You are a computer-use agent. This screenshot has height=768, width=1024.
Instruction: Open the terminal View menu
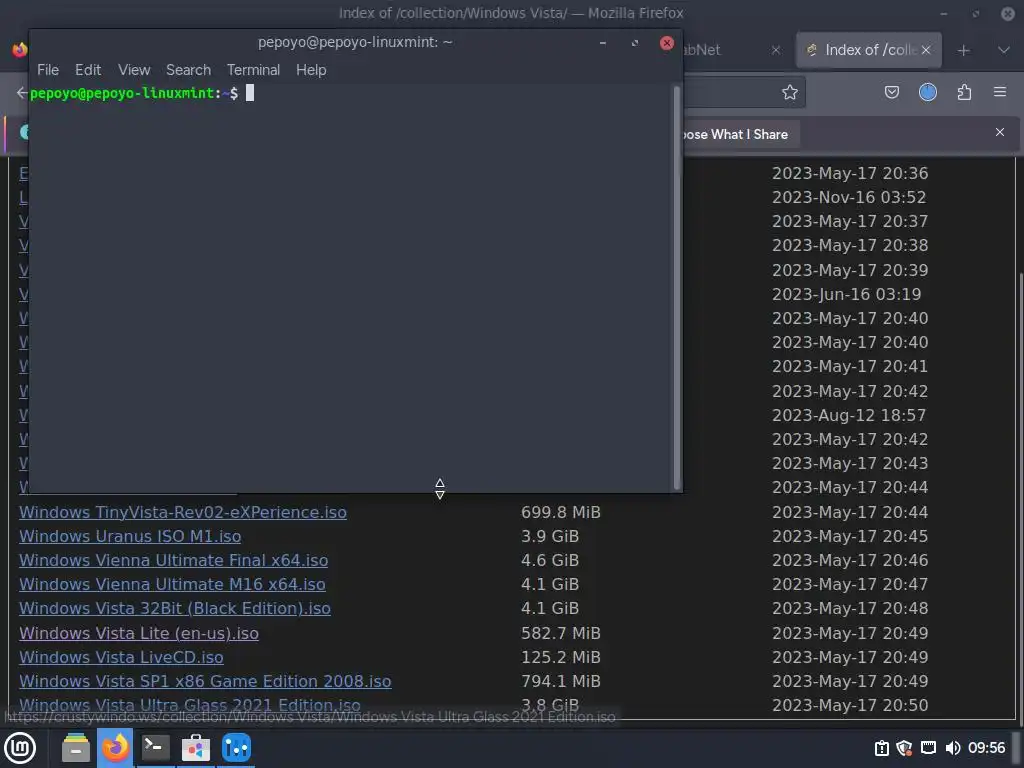click(134, 70)
